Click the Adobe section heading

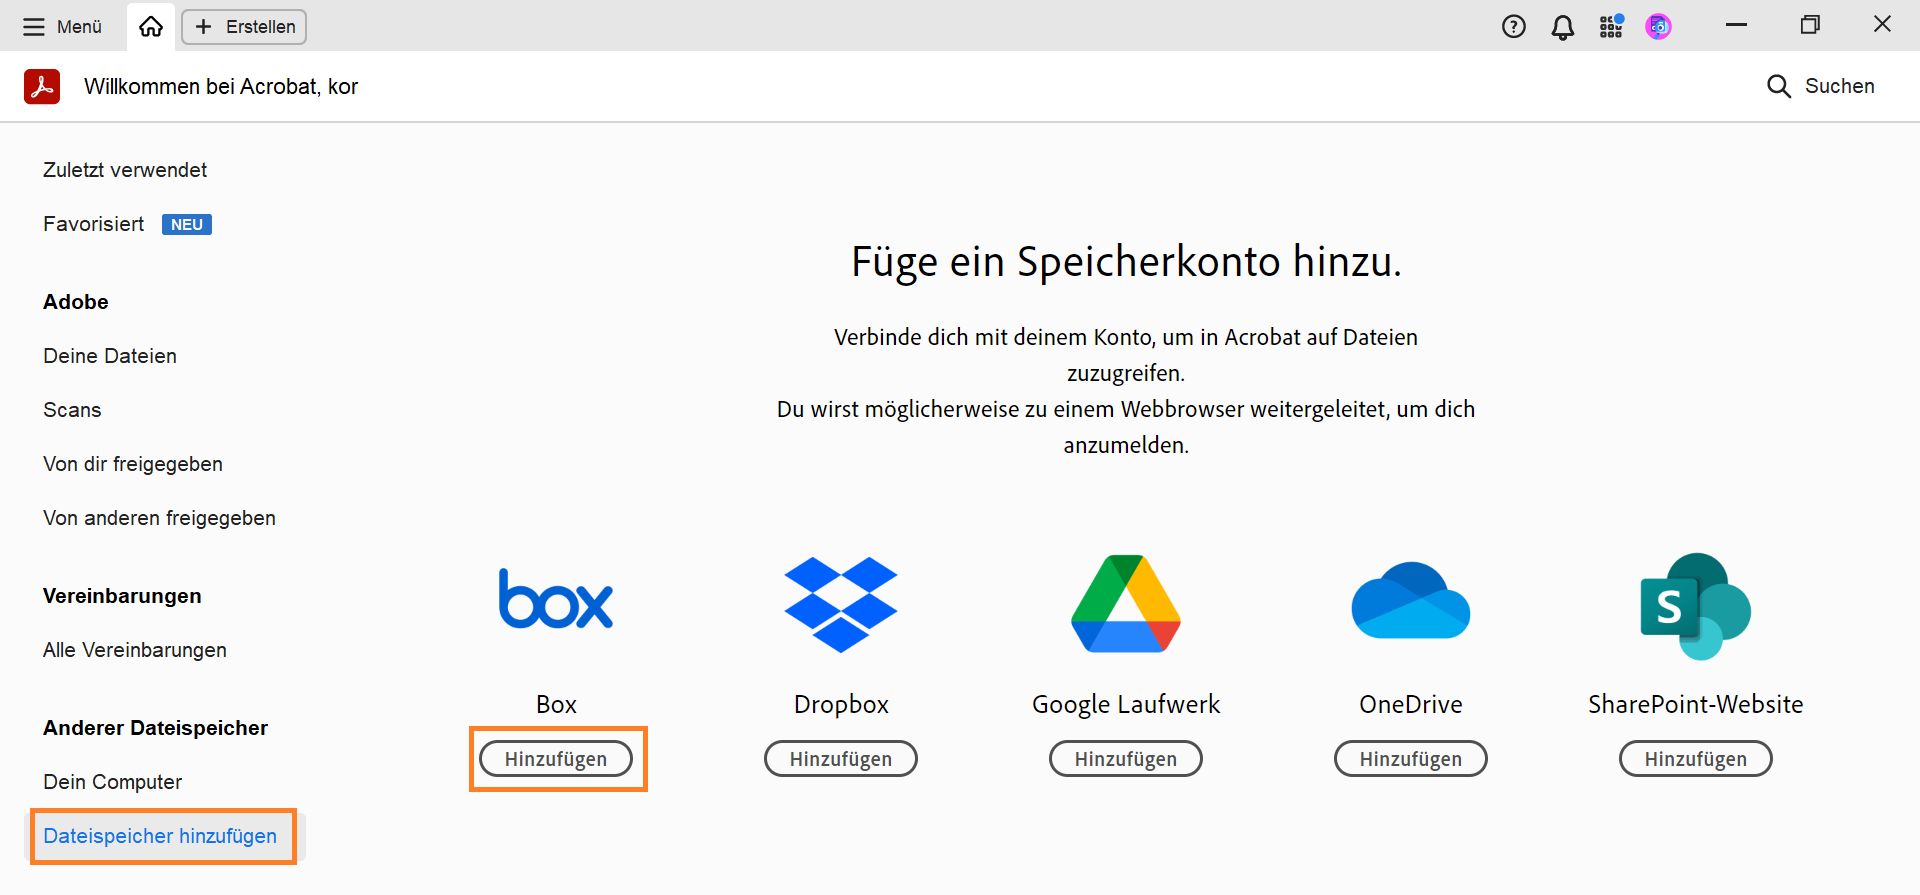click(x=76, y=302)
